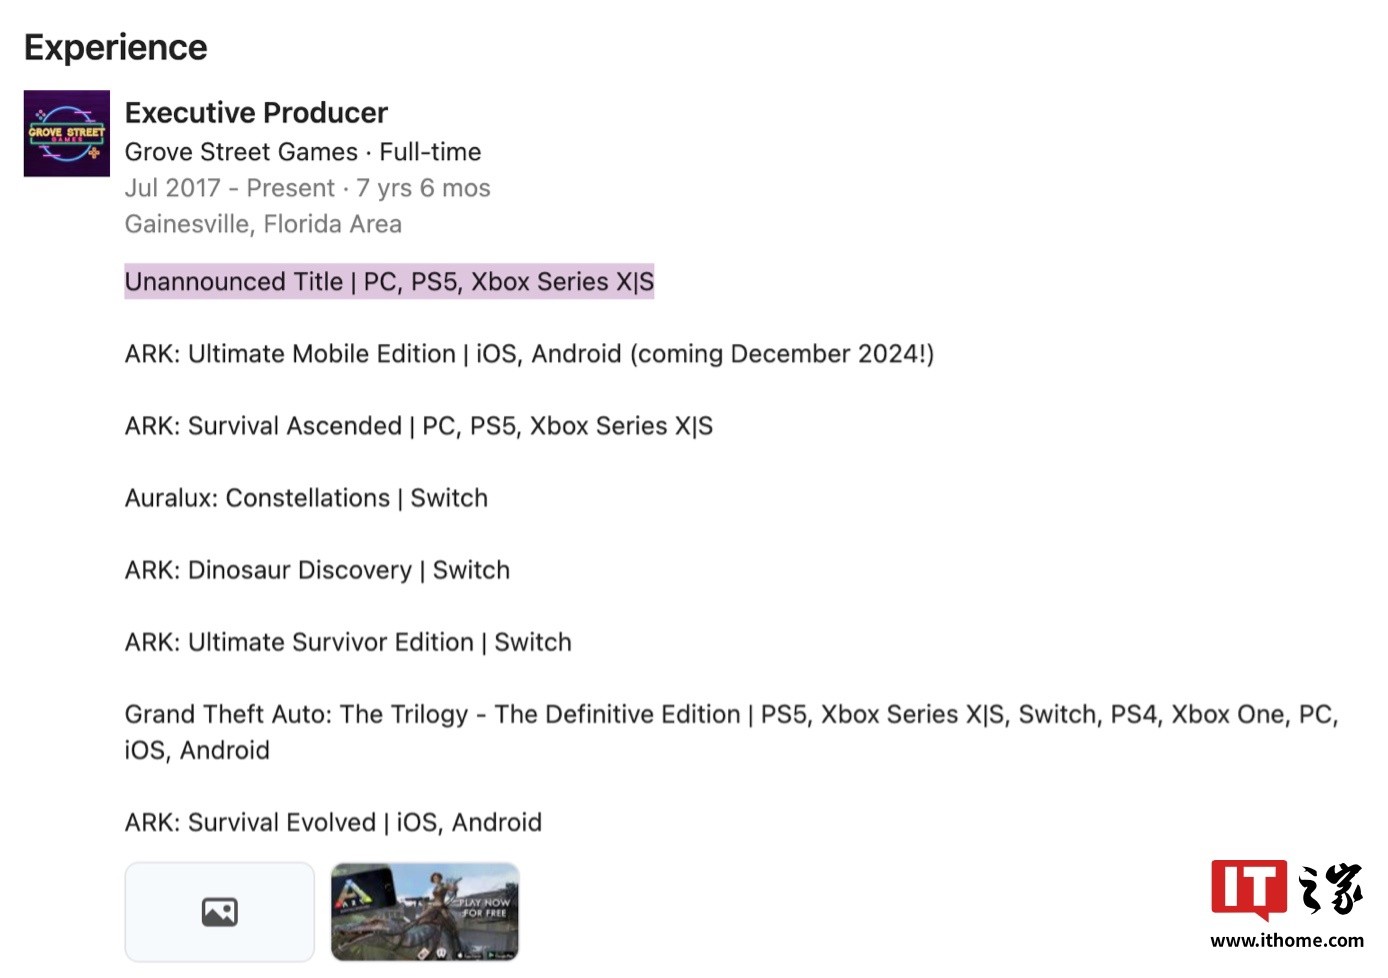Select the highlighted Unannounced Title text
The width and height of the screenshot is (1388, 978).
tap(389, 282)
